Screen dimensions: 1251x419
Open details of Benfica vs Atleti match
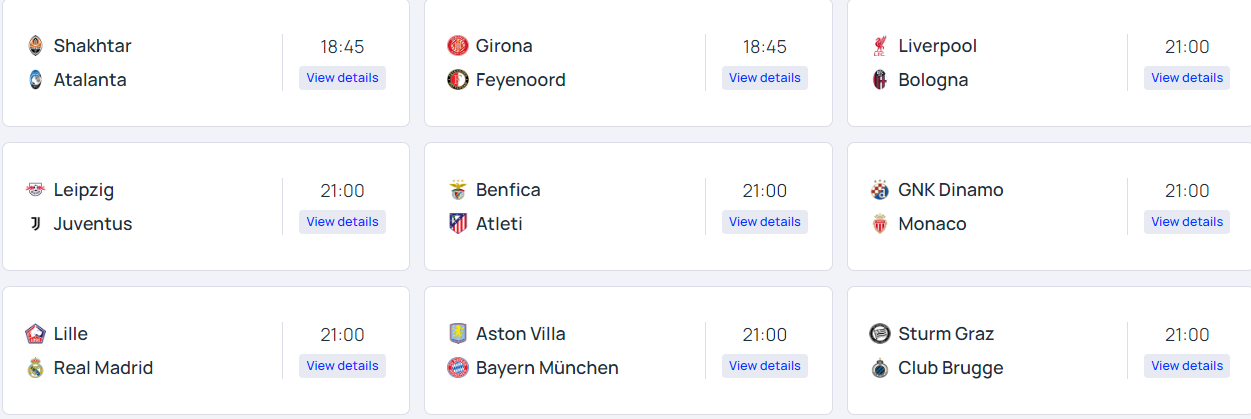coord(764,222)
